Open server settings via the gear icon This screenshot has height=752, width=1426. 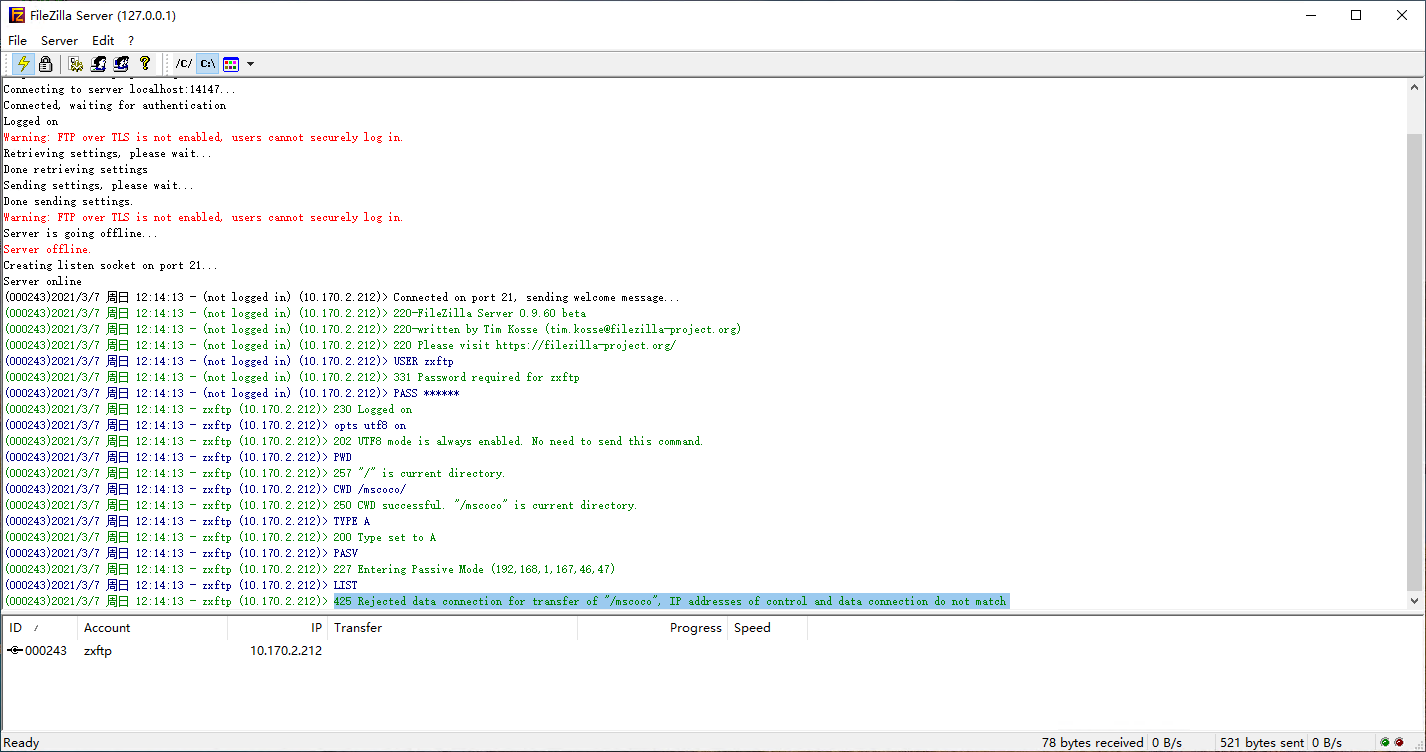[76, 64]
